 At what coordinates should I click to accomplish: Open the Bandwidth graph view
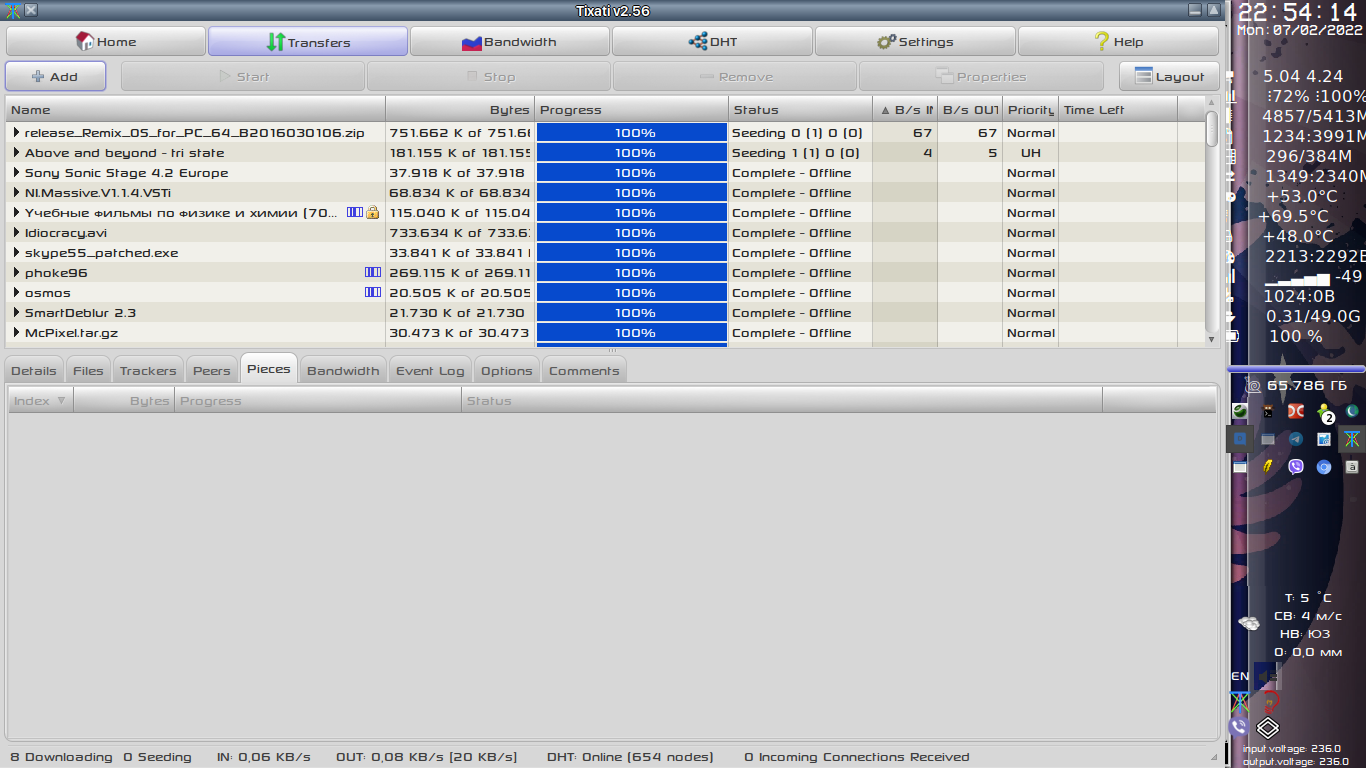tap(510, 42)
